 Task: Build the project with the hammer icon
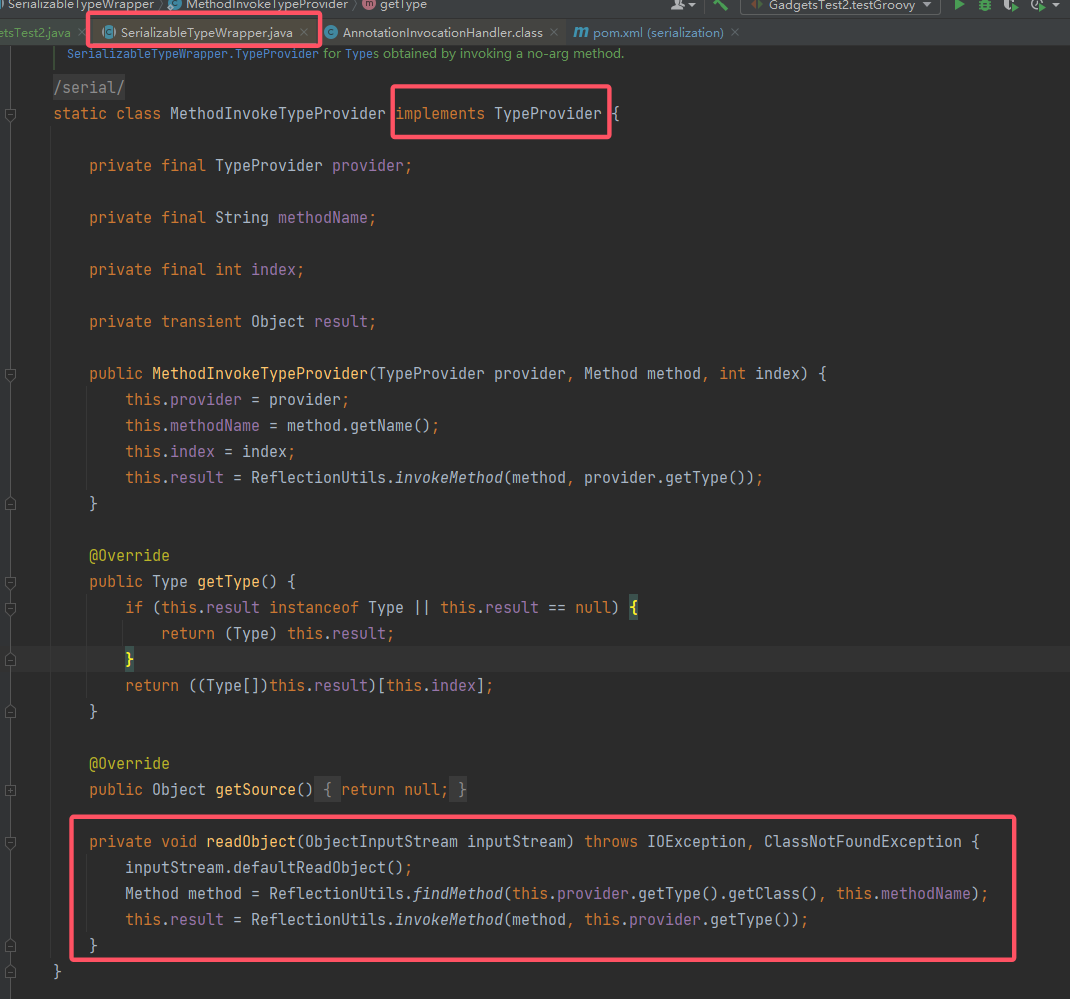coord(721,5)
